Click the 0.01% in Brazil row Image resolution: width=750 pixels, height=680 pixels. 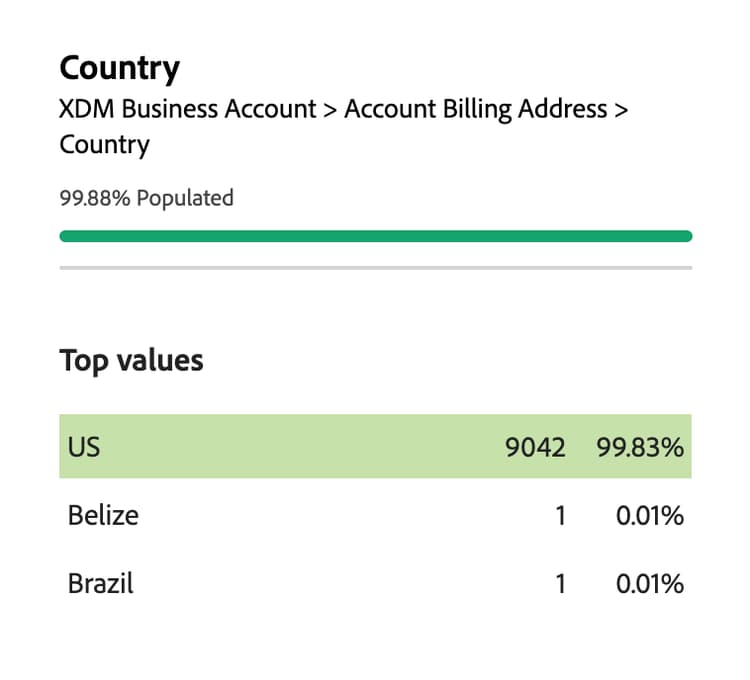[650, 583]
